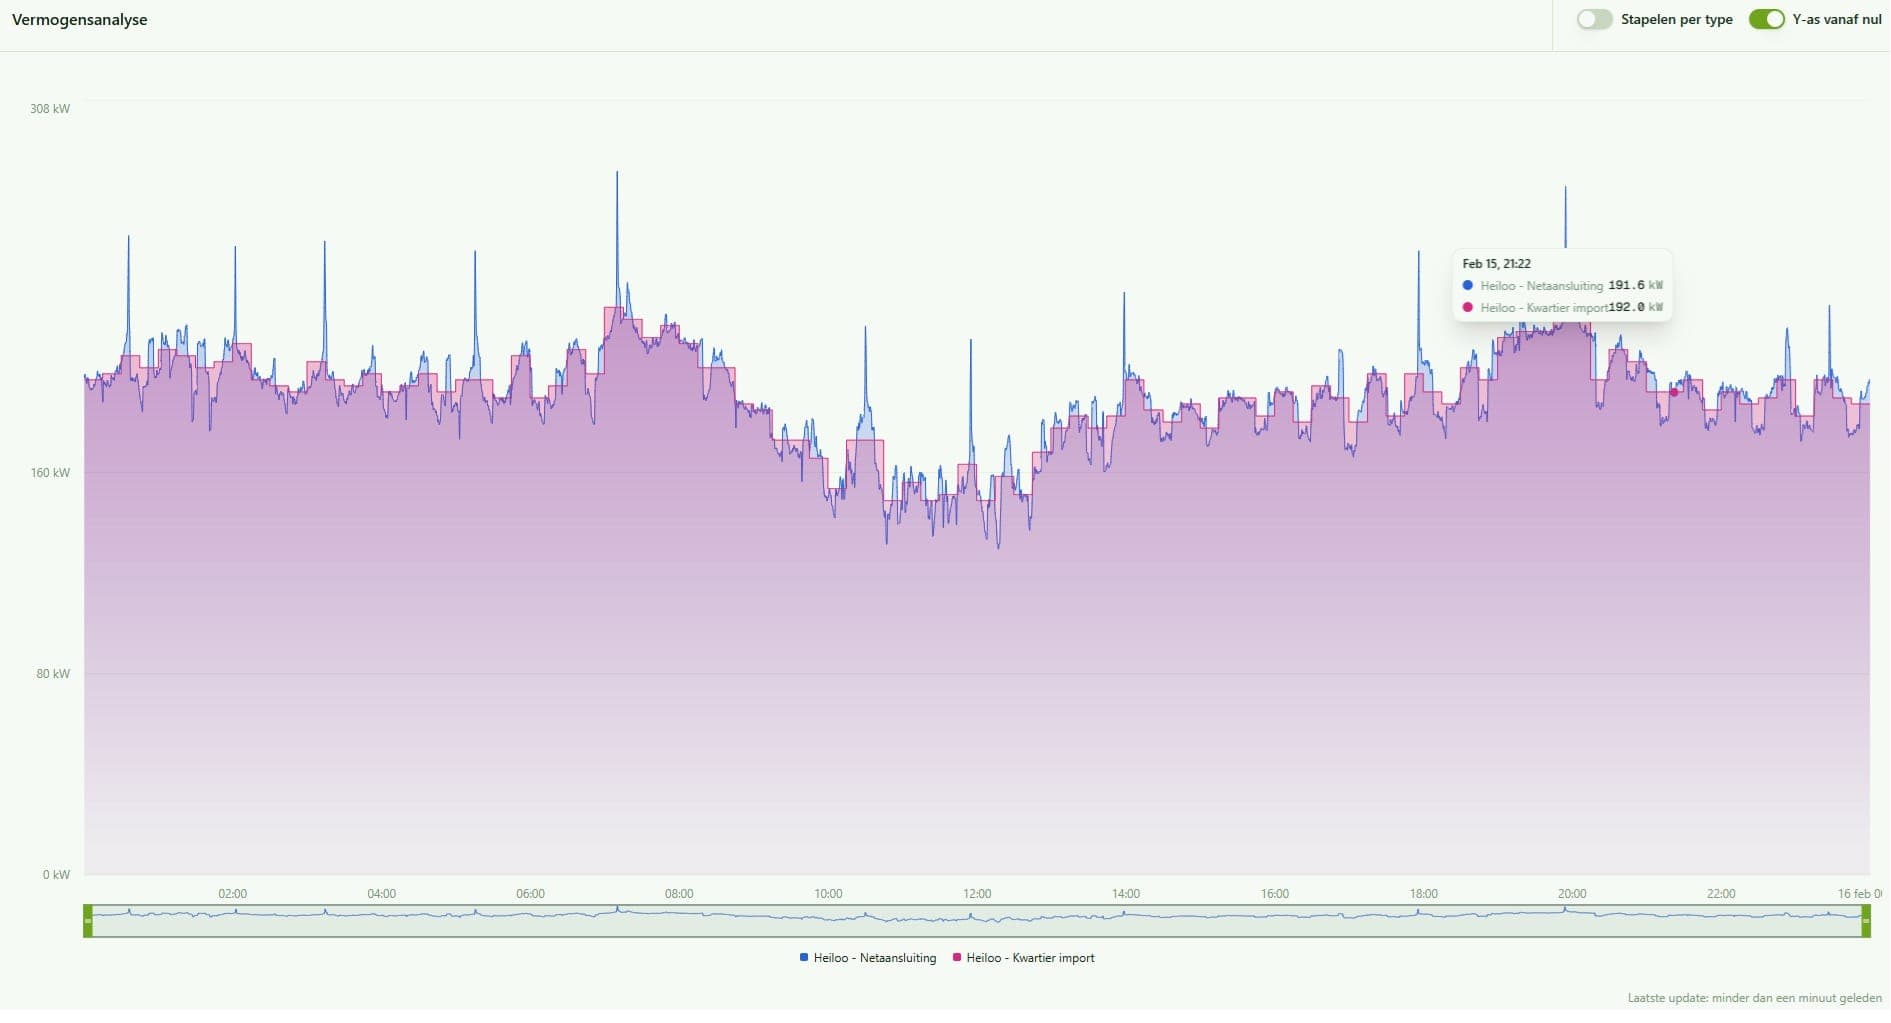Click the 06:00 time axis label
The height and width of the screenshot is (1023, 1891).
click(x=531, y=894)
